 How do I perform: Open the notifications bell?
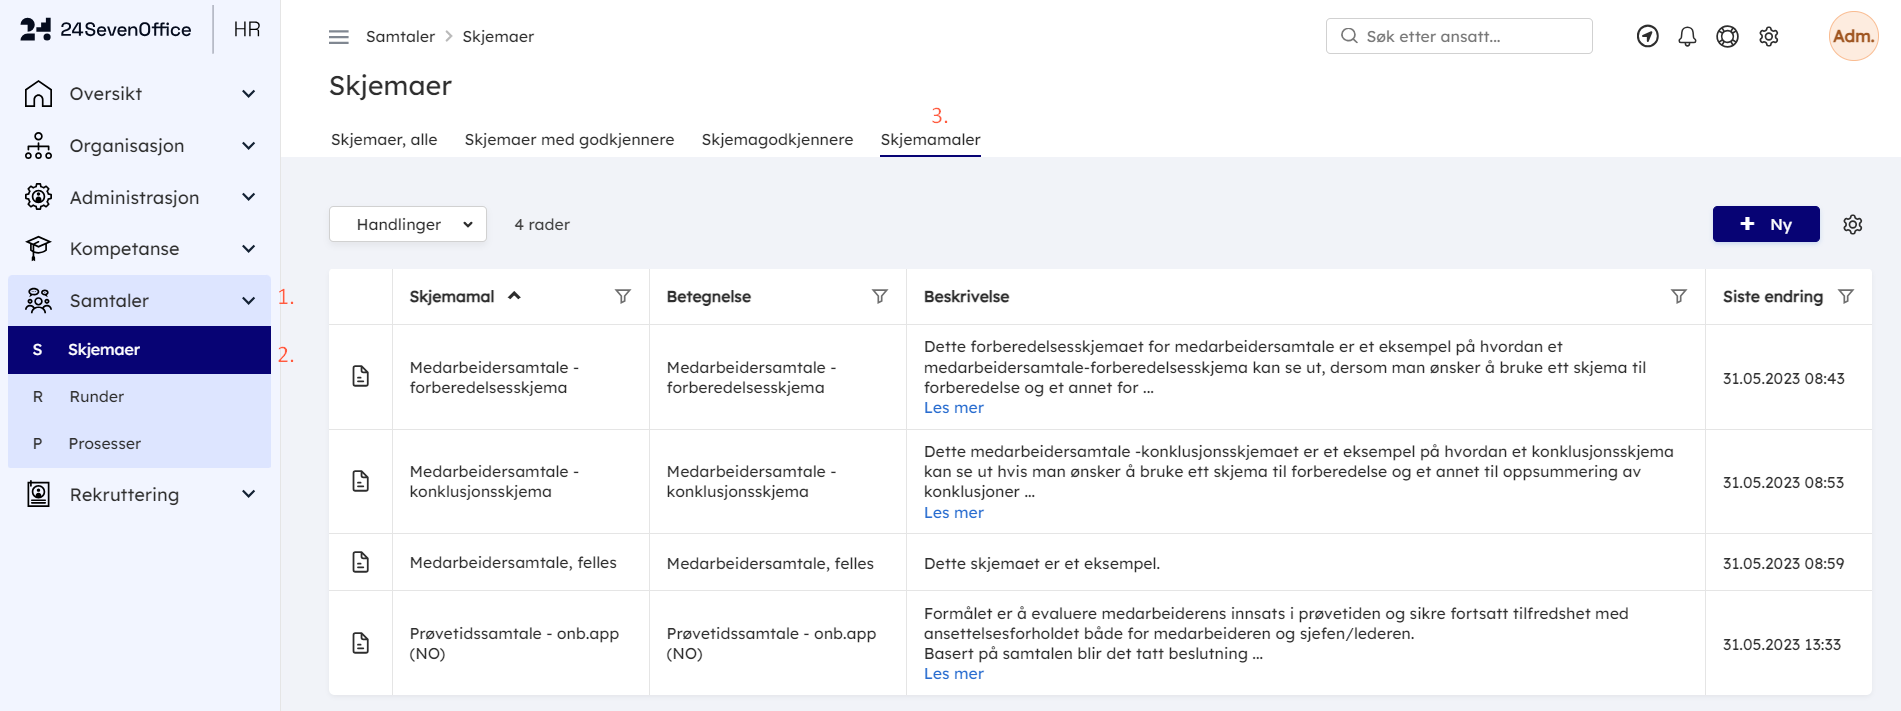click(x=1687, y=37)
